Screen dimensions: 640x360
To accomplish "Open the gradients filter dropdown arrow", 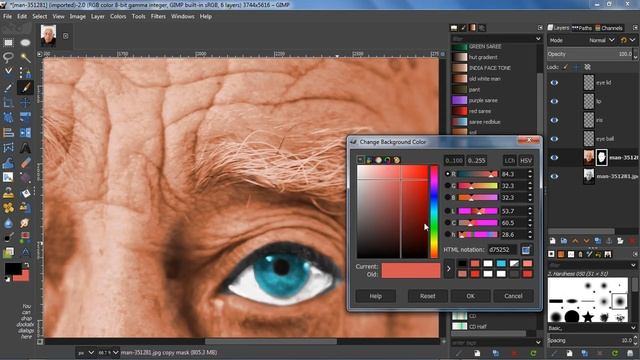I will pos(538,39).
